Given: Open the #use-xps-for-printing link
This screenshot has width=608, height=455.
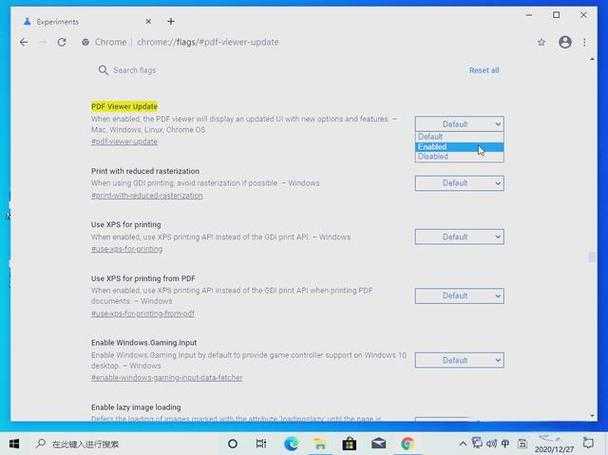Looking at the screenshot, I should (127, 249).
